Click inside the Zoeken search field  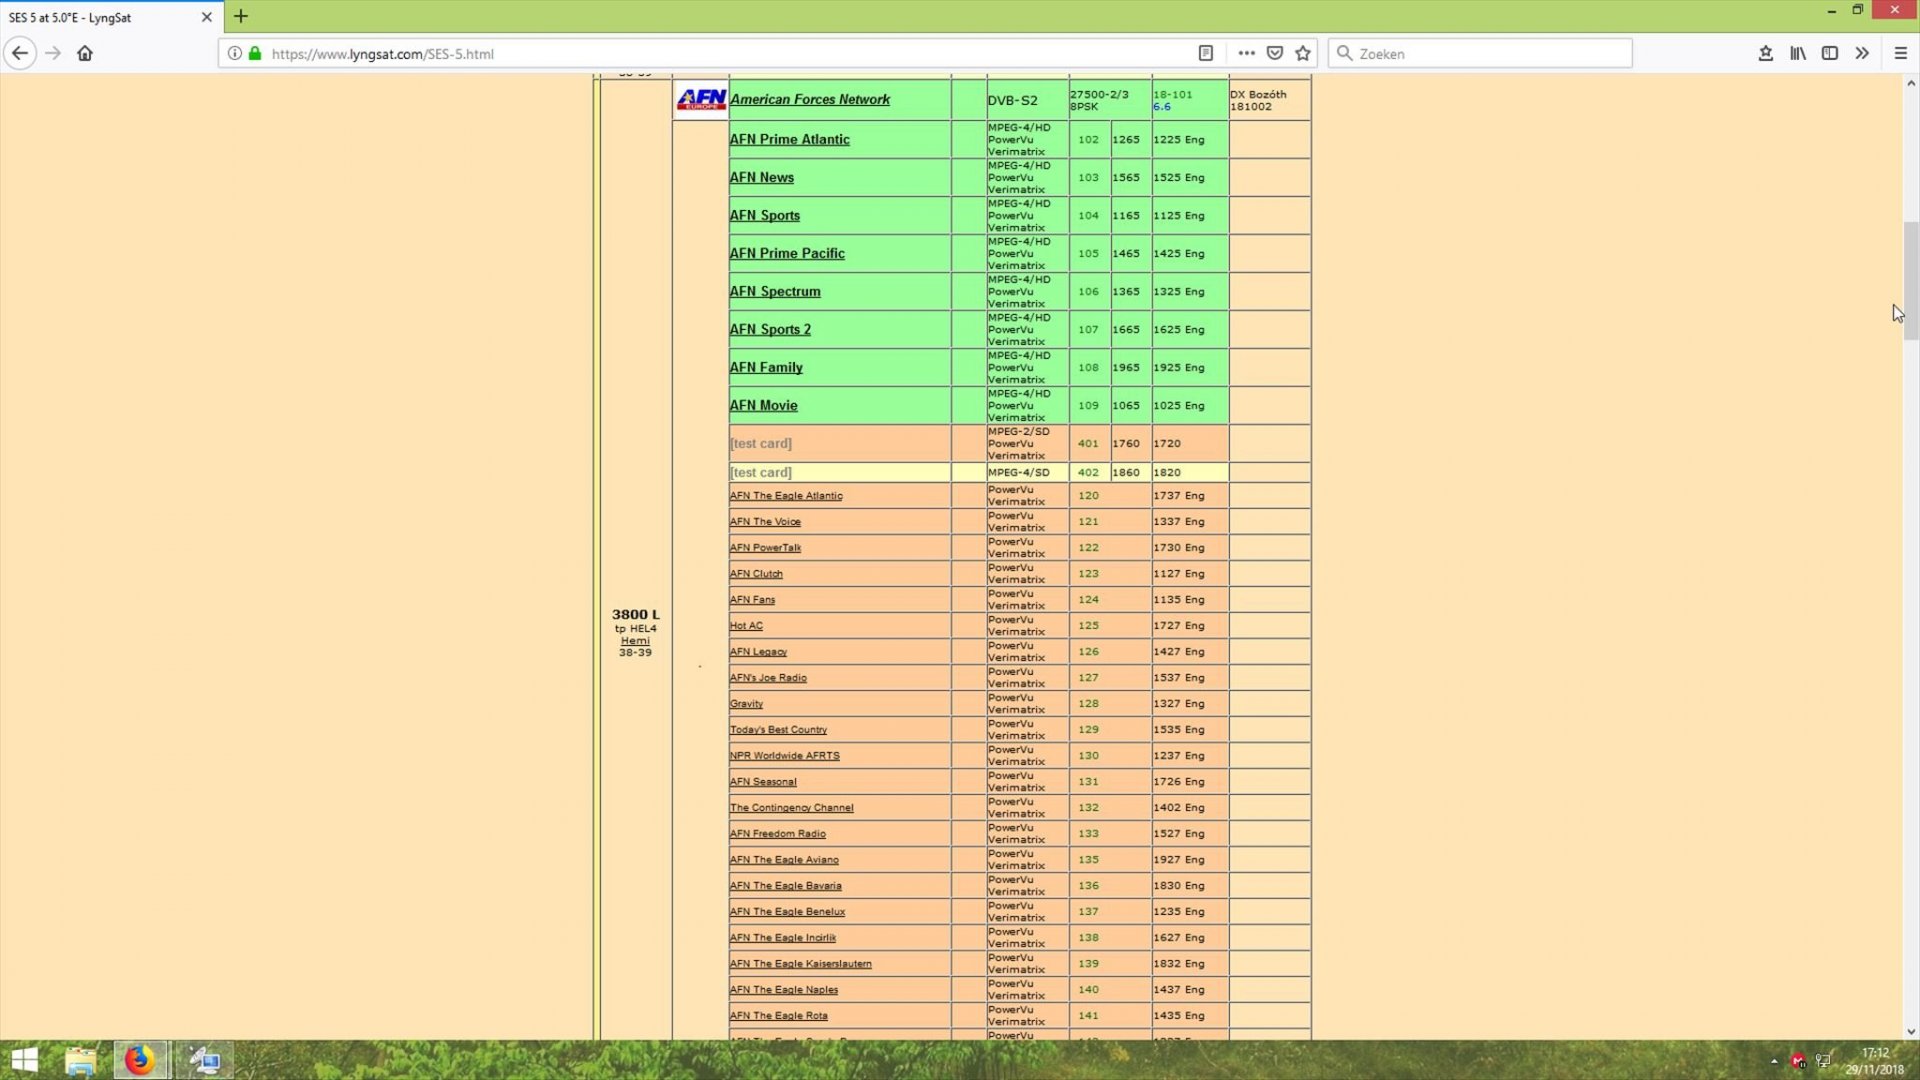pos(1480,53)
